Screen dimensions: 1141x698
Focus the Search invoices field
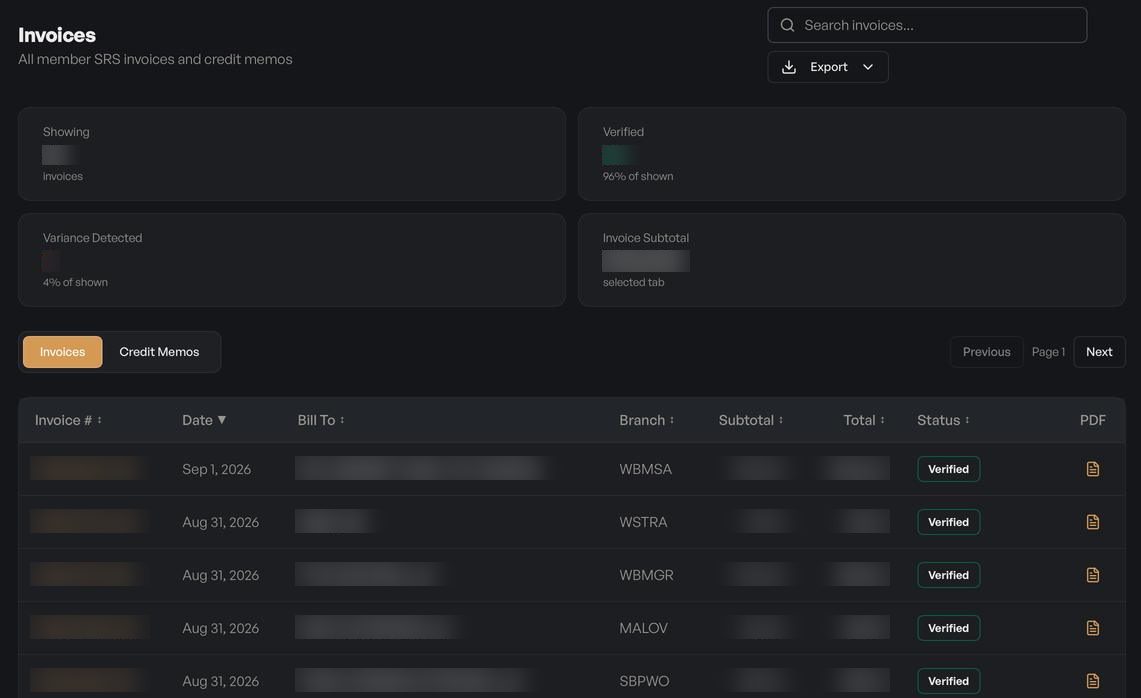927,25
